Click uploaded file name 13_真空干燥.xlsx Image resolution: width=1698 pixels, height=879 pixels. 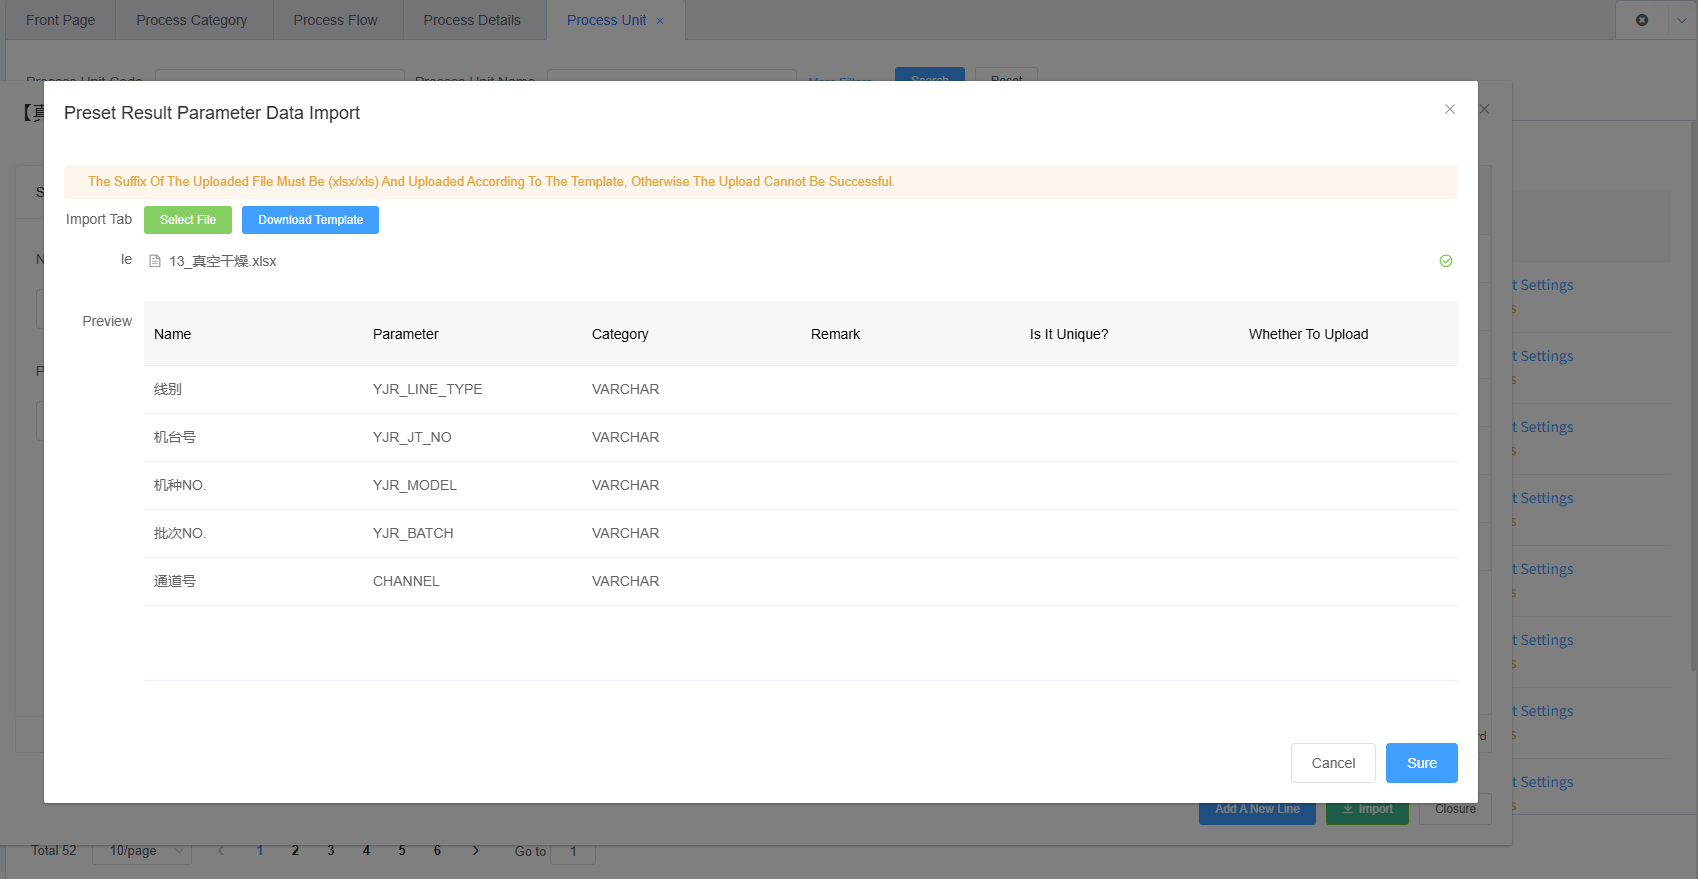222,261
